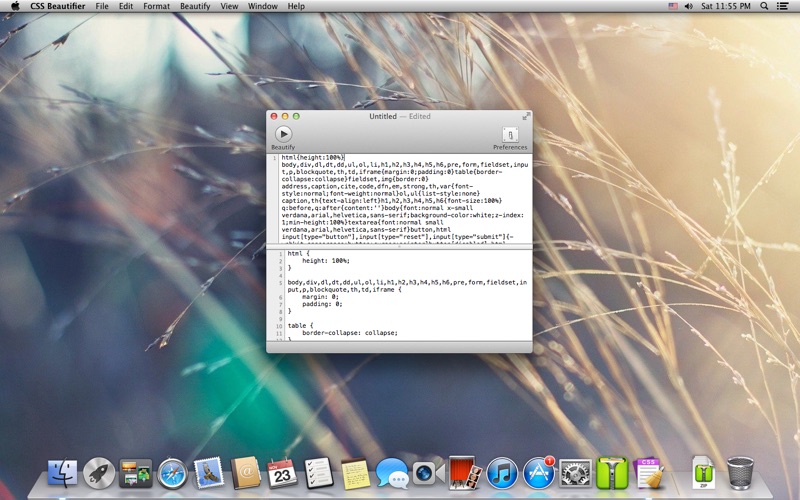Open the Beautify menu
Image resolution: width=800 pixels, height=500 pixels.
195,6
